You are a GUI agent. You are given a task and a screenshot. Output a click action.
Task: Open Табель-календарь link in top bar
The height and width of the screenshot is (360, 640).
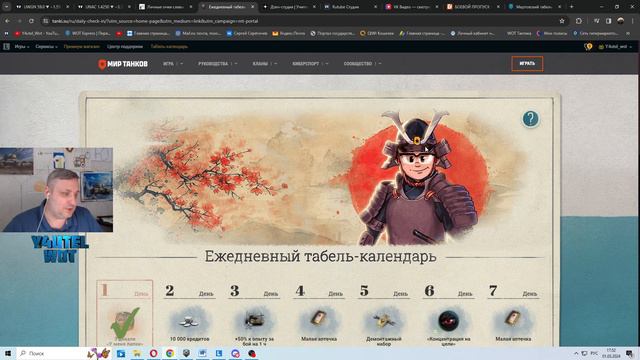(x=169, y=47)
